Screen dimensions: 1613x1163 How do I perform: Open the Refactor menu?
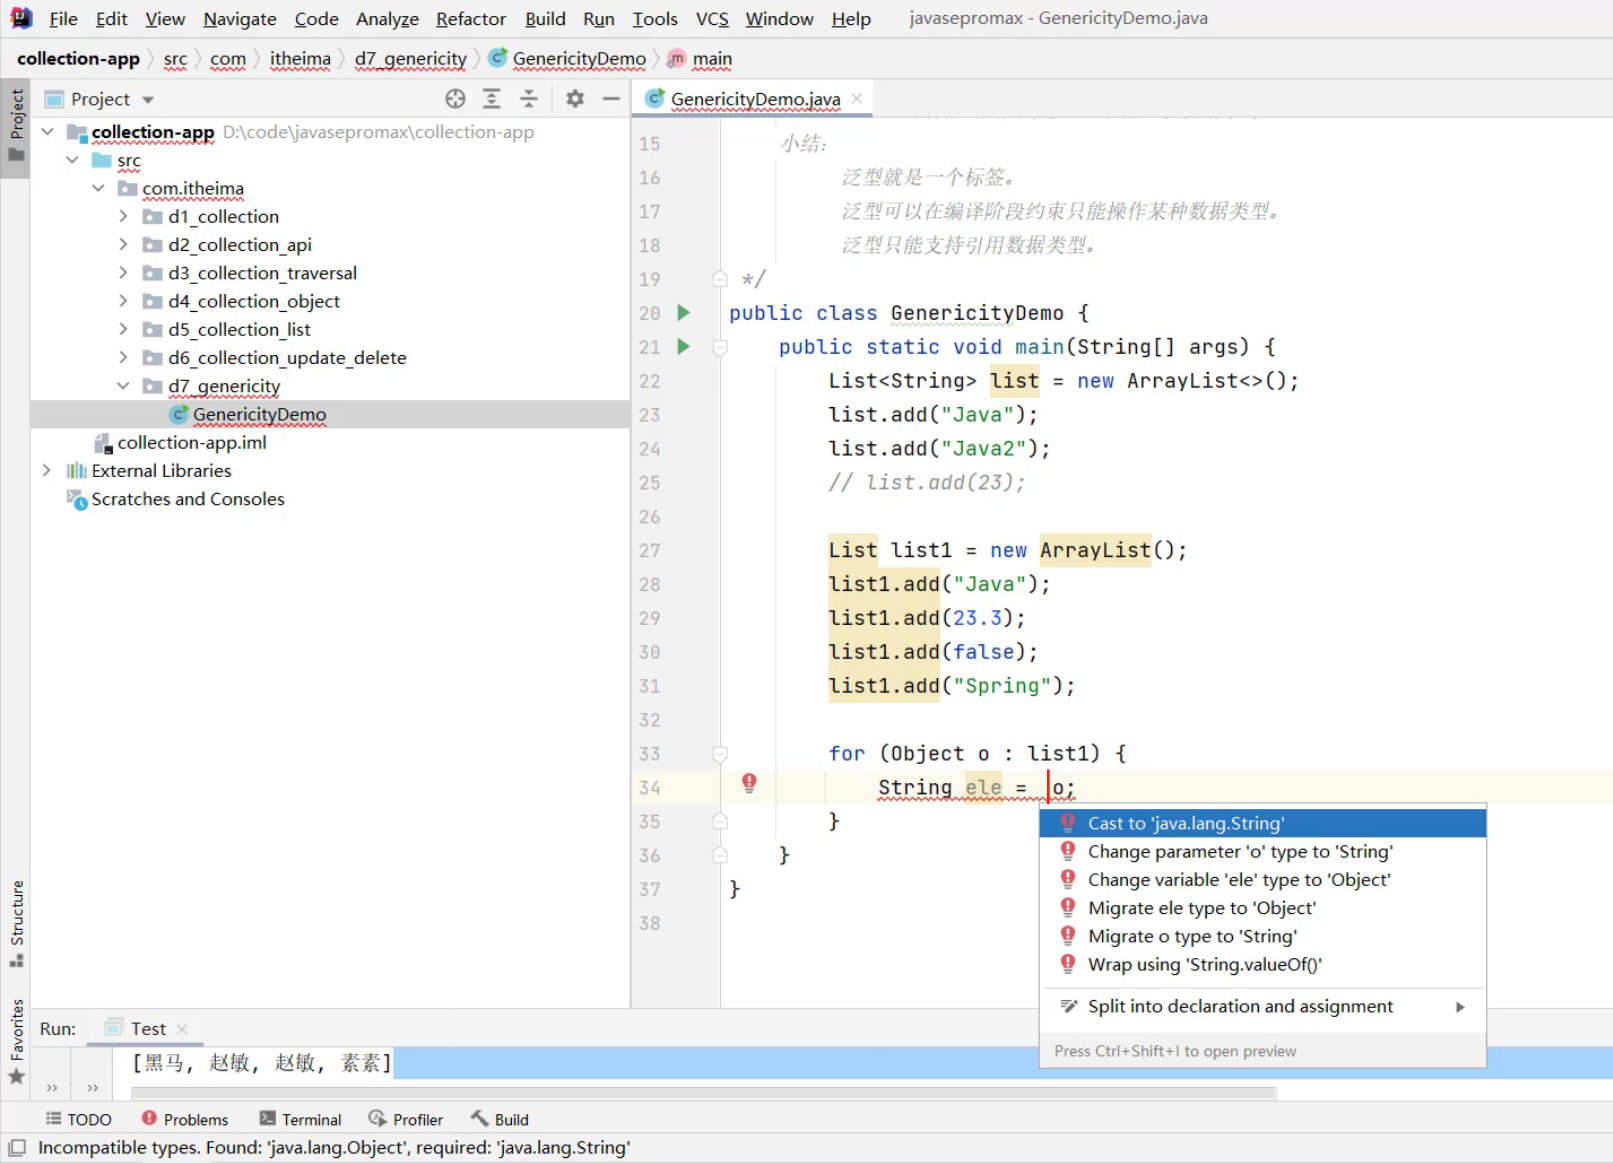tap(470, 19)
